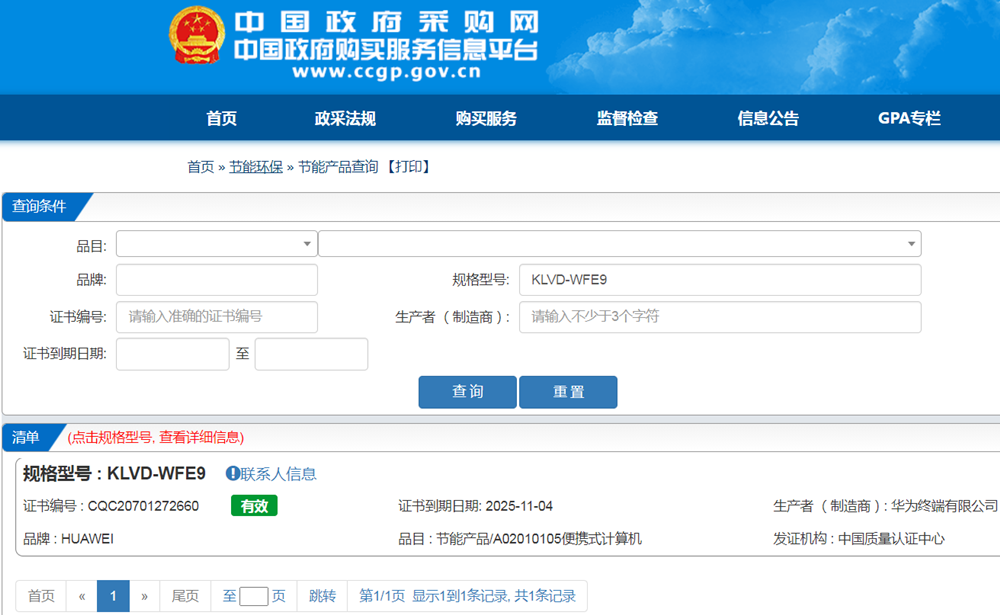Open the 信息公告 navigation item
Image resolution: width=1000 pixels, height=615 pixels.
click(x=768, y=118)
